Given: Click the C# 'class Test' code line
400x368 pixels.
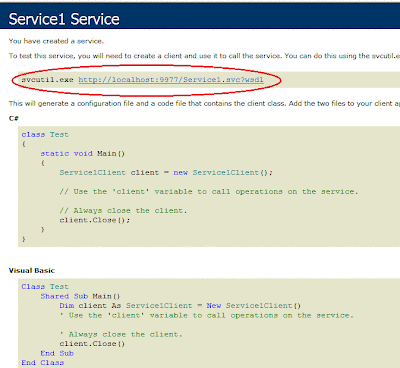Looking at the screenshot, I should point(45,134).
